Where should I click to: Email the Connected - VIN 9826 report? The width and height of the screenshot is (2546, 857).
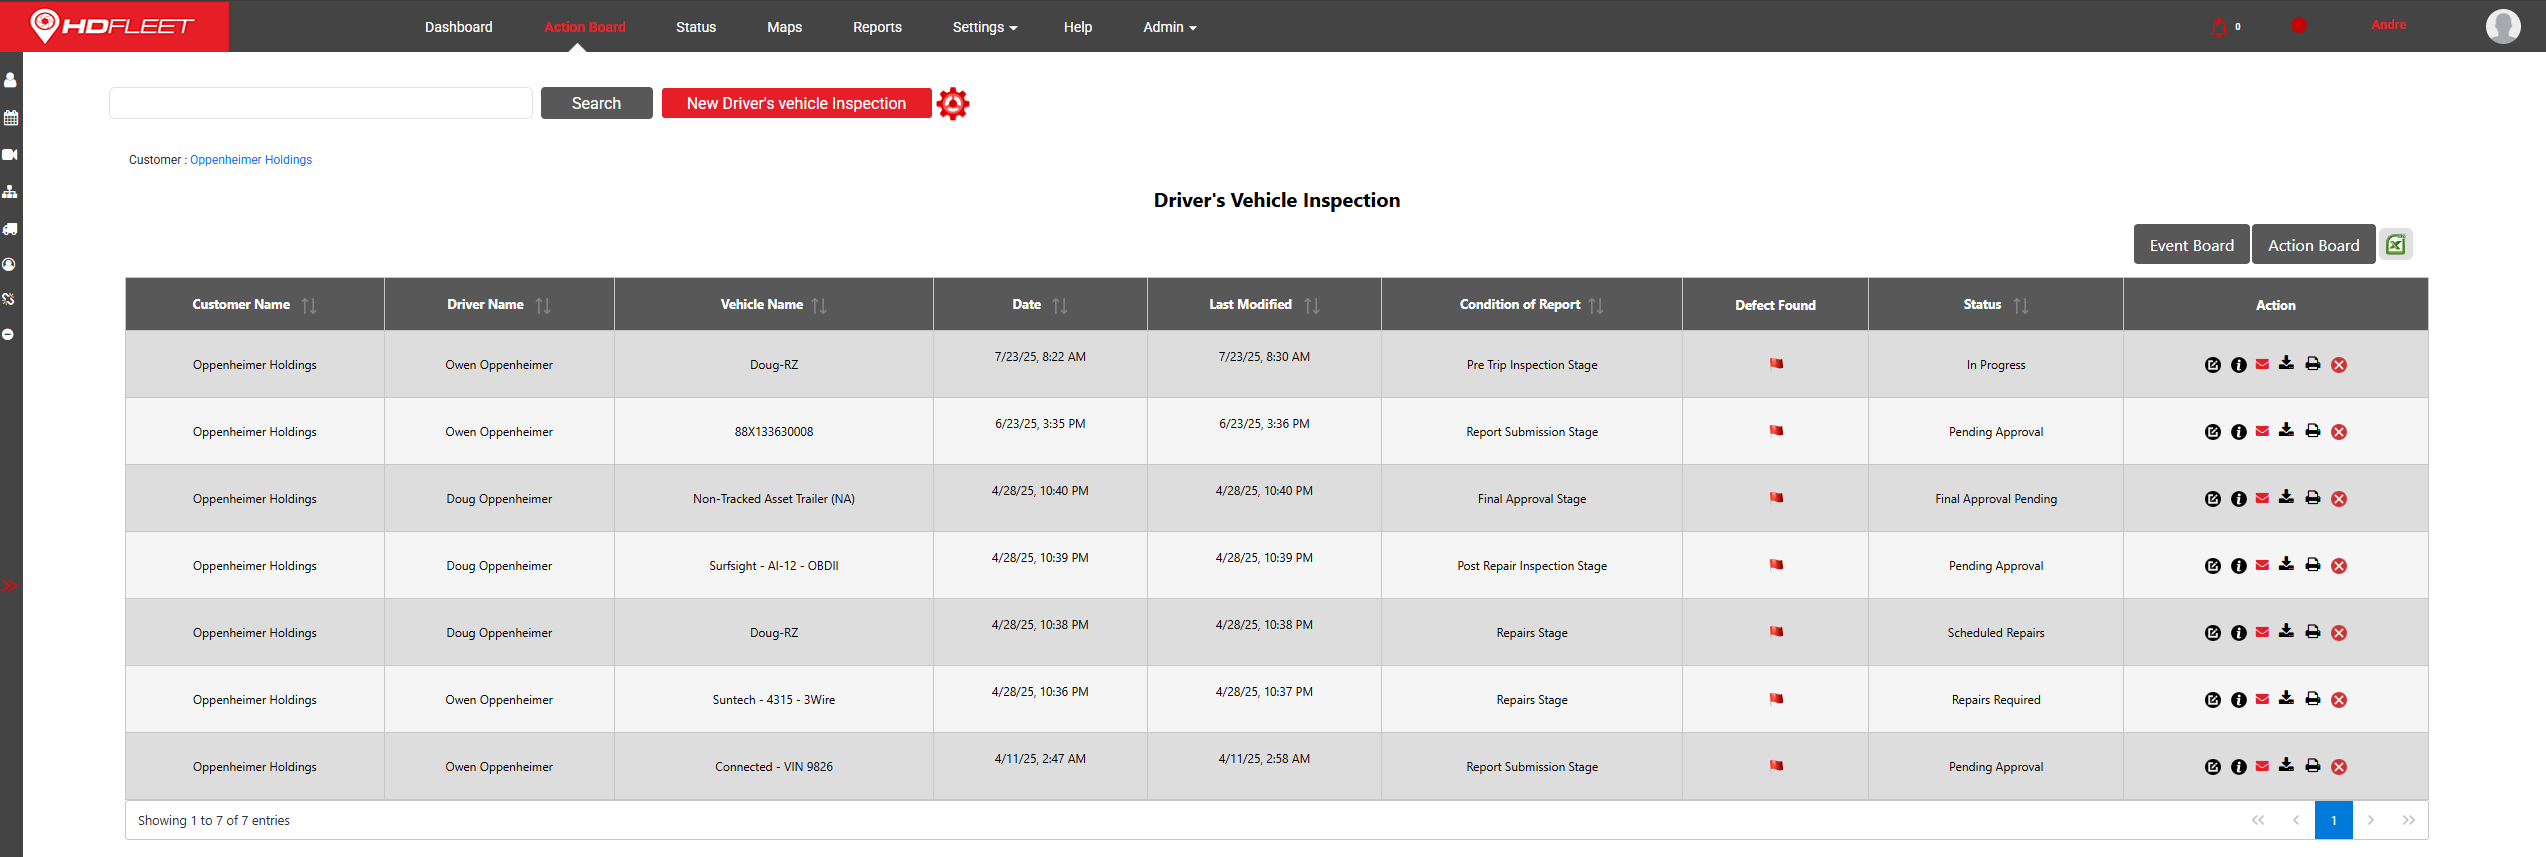tap(2262, 766)
